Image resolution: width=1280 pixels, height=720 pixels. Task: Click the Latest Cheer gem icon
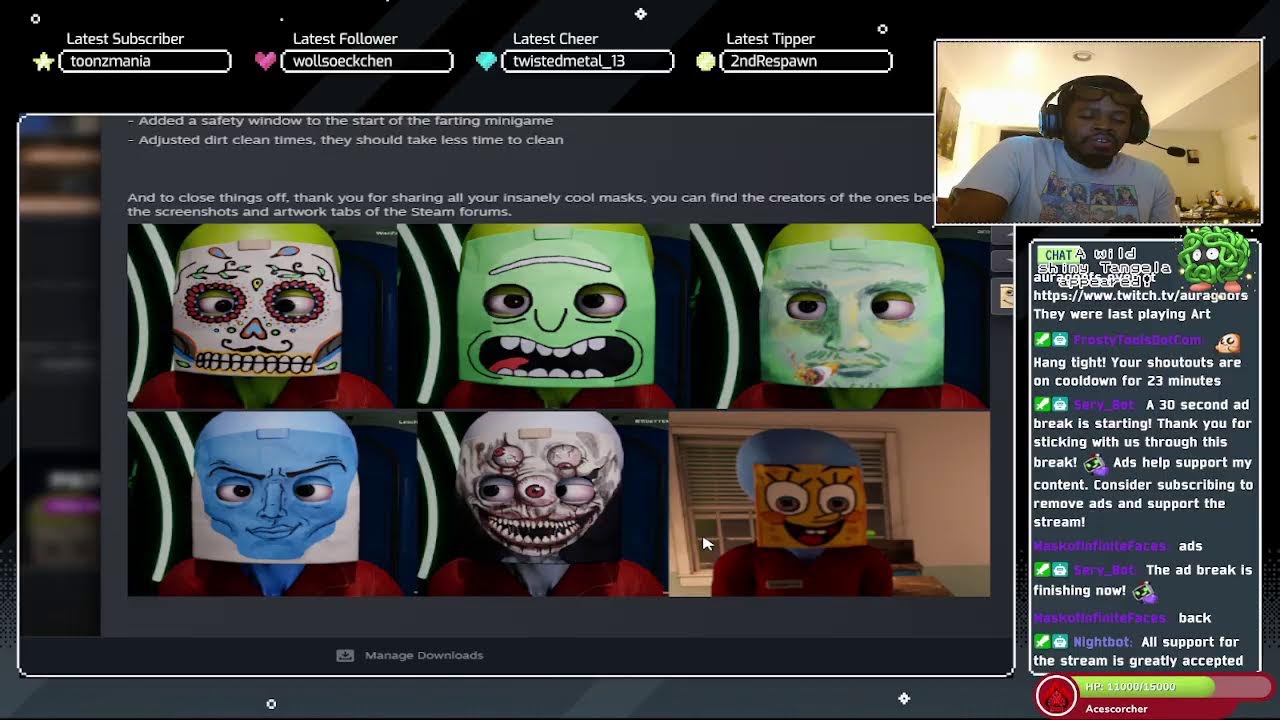click(486, 61)
